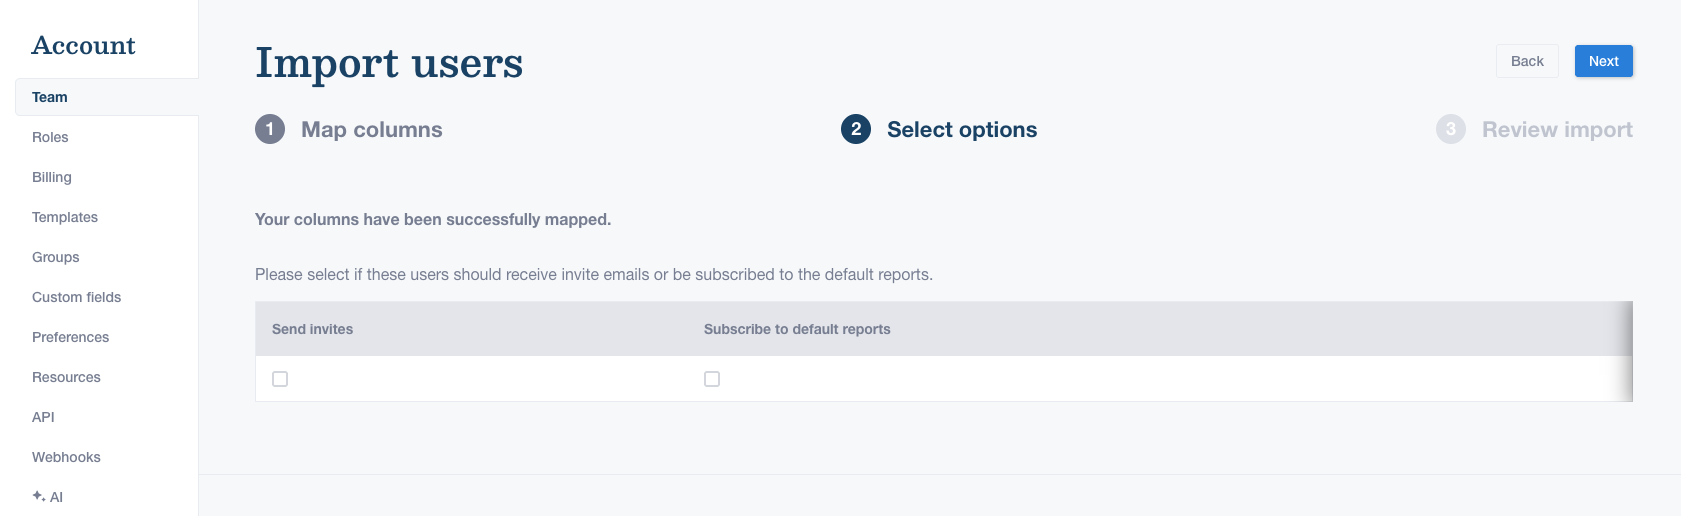Go back with the Back button

1527,61
